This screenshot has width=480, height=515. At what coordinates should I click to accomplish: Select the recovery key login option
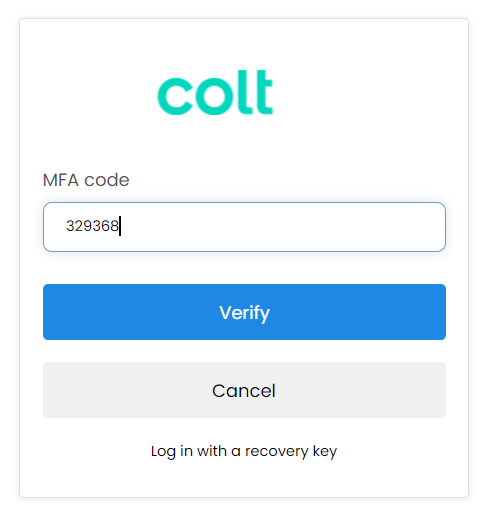click(x=244, y=451)
